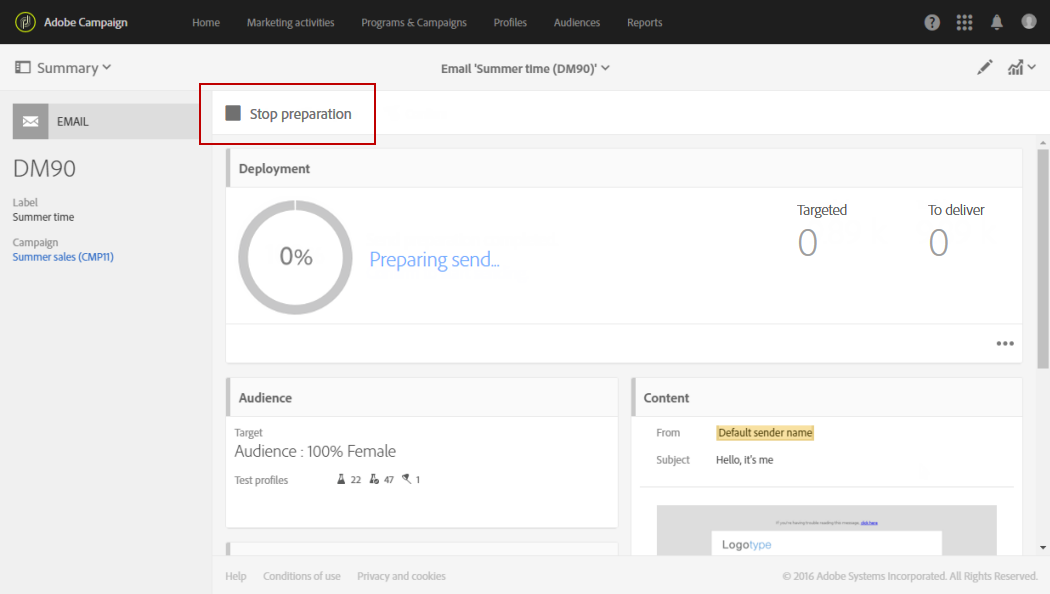Click the Targeted count value
Image resolution: width=1050 pixels, height=594 pixels.
808,242
